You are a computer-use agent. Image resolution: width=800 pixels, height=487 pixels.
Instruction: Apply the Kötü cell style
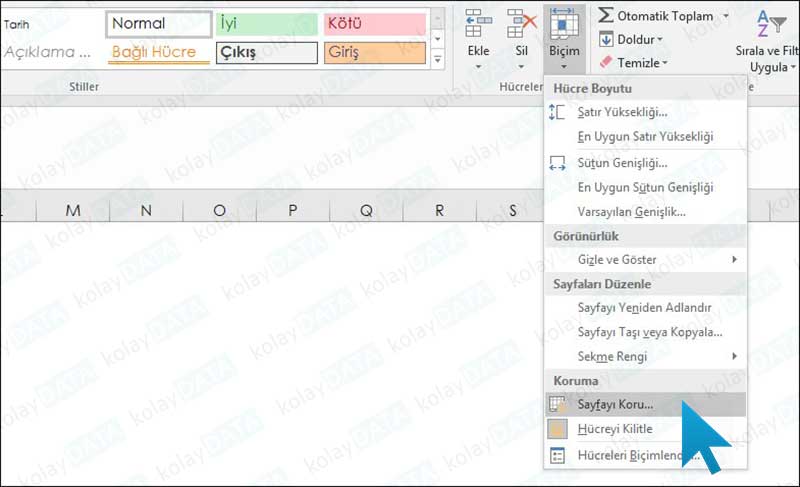pos(375,24)
